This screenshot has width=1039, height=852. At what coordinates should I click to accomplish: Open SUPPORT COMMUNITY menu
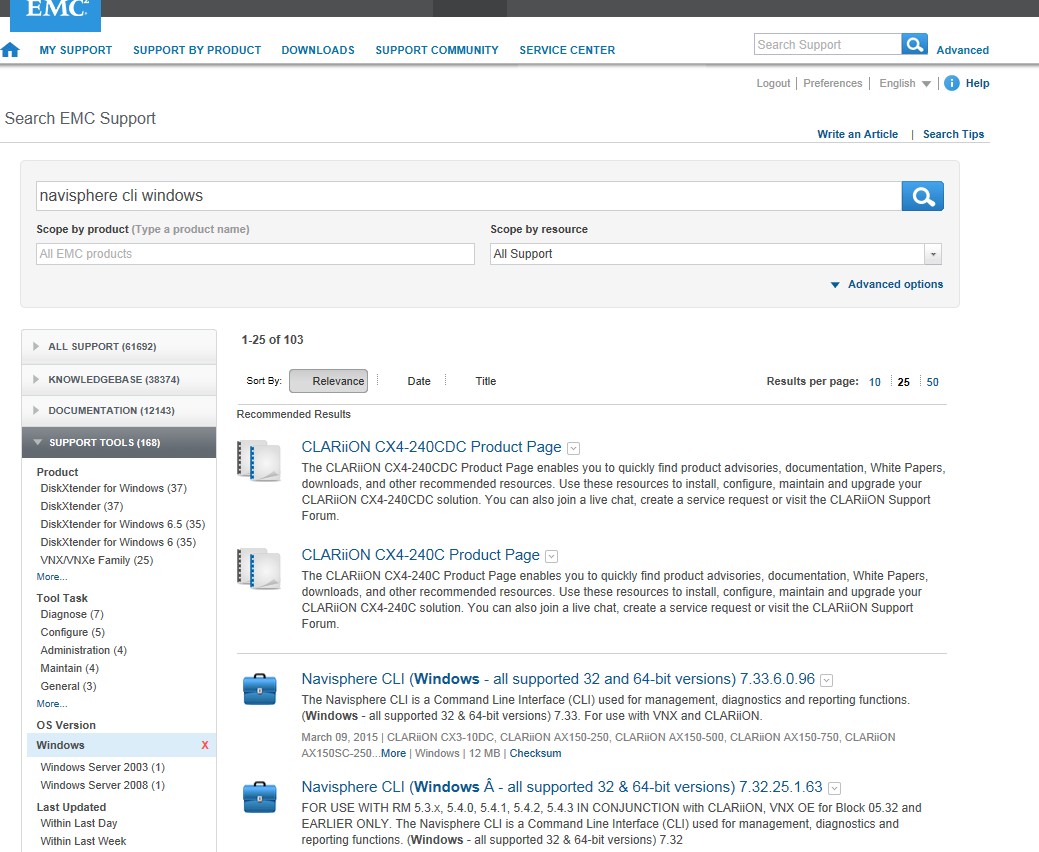pyautogui.click(x=437, y=50)
